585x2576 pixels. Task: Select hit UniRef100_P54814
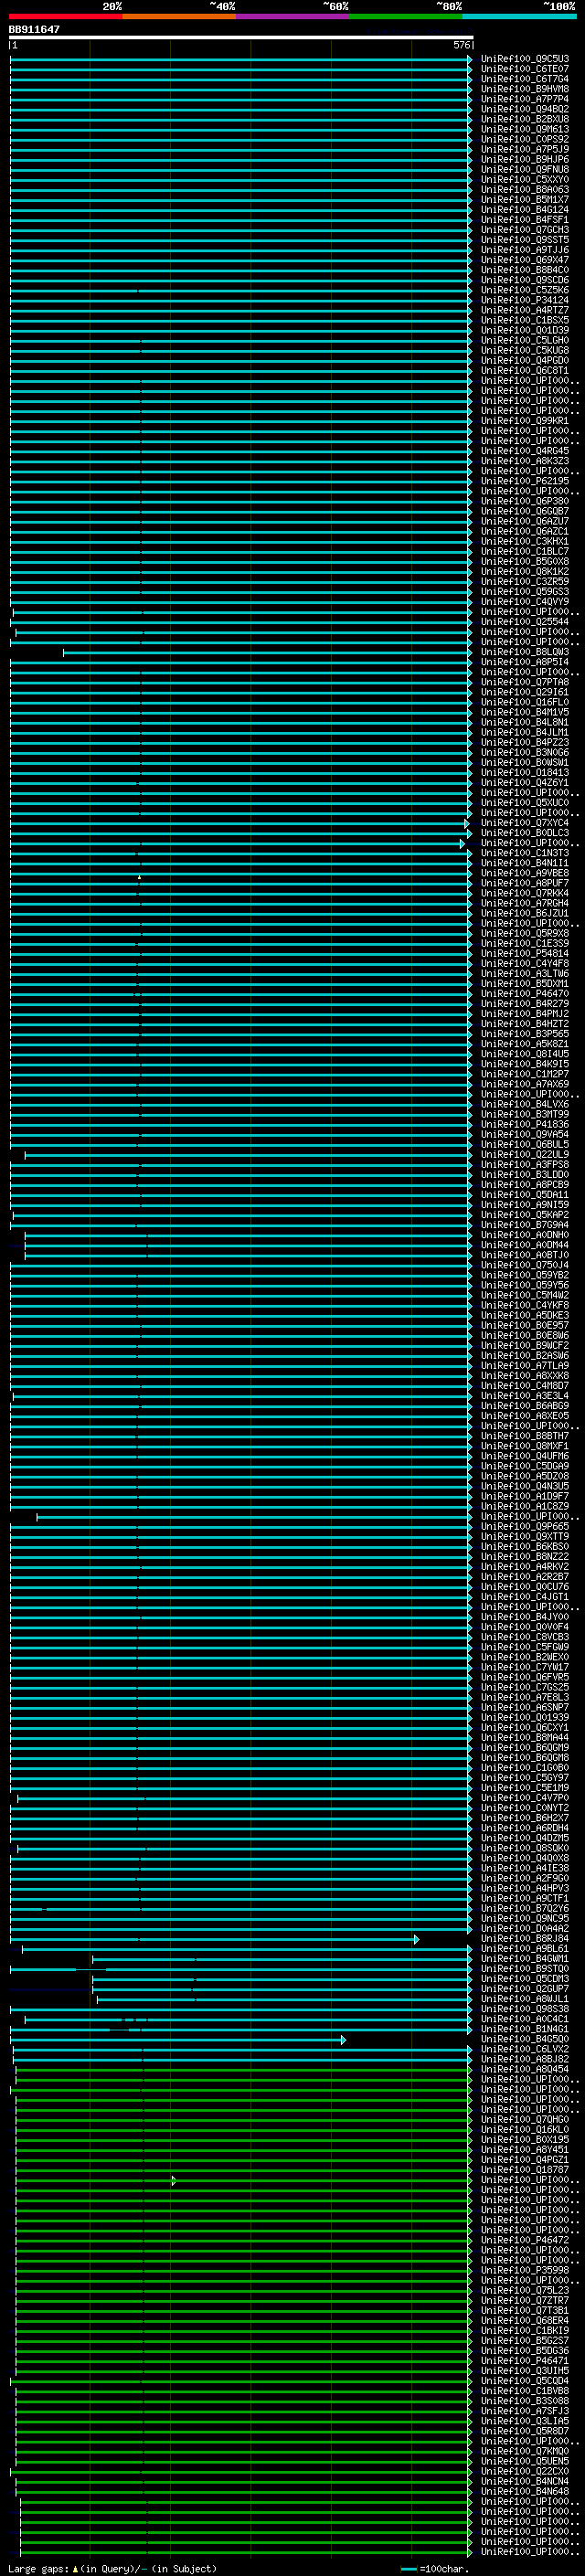point(525,953)
